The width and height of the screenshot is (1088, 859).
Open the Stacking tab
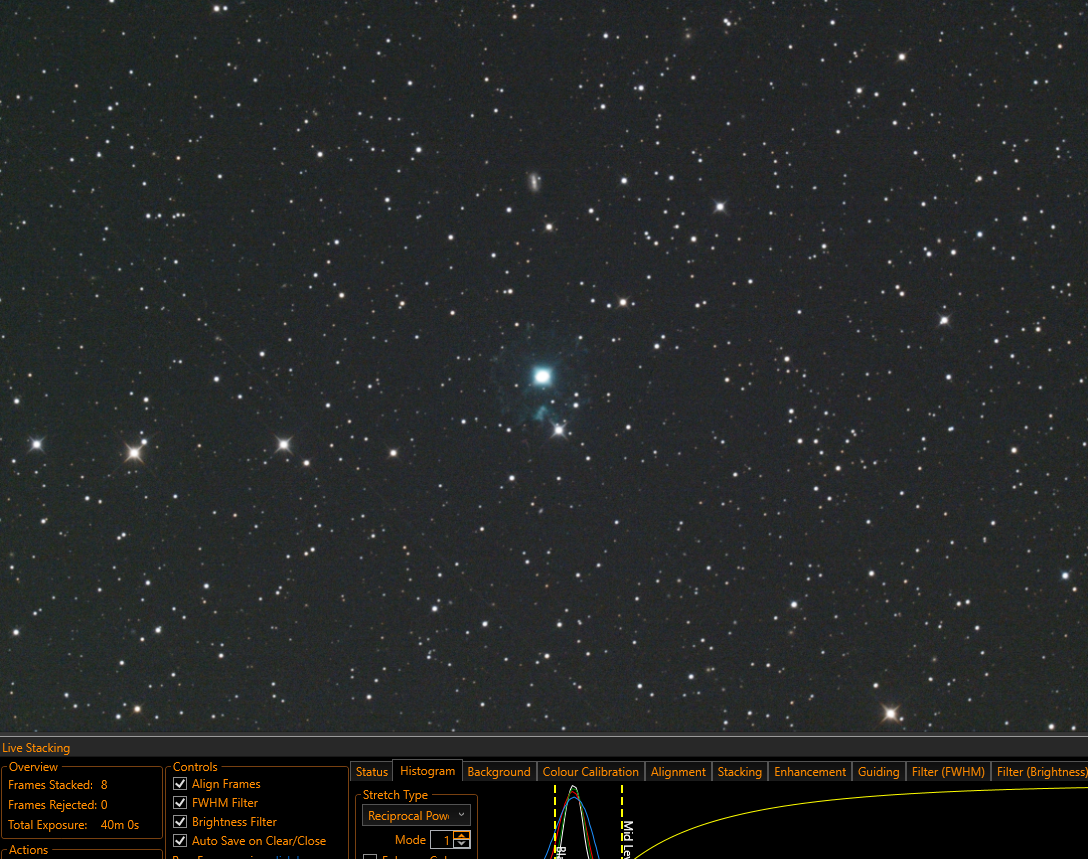740,772
